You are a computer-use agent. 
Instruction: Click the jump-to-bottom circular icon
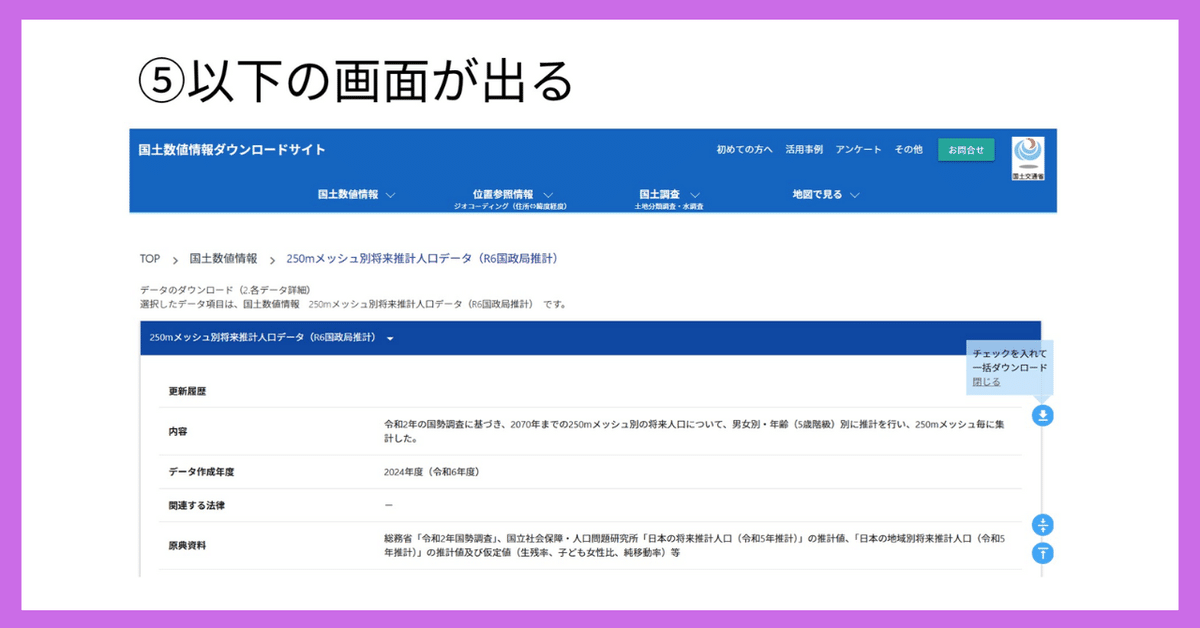[1042, 523]
